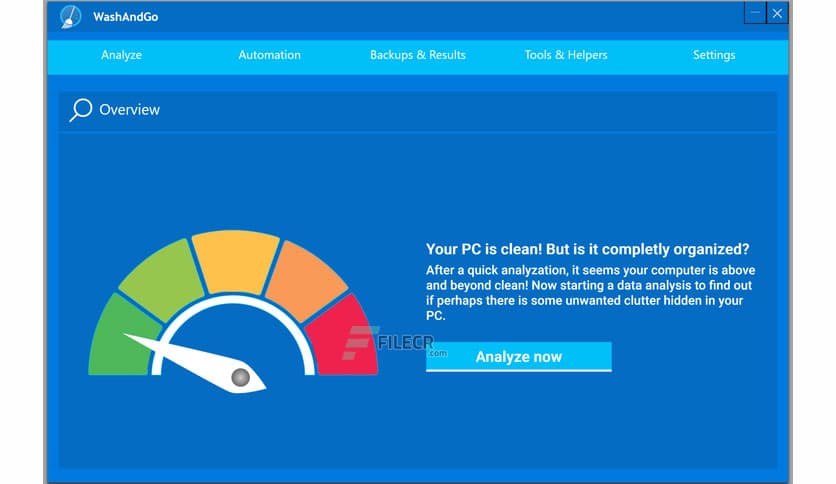Minimize the WashAndGo window
The image size is (836, 484).
pos(755,13)
